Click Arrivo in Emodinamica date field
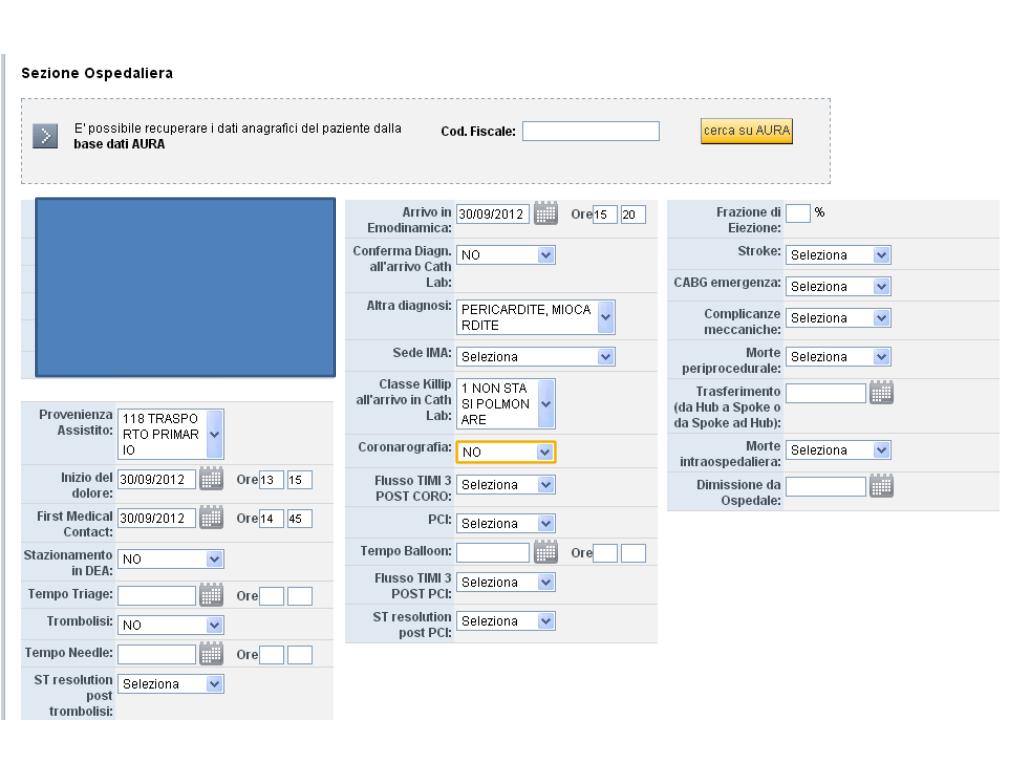The image size is (1024, 768). 493,214
